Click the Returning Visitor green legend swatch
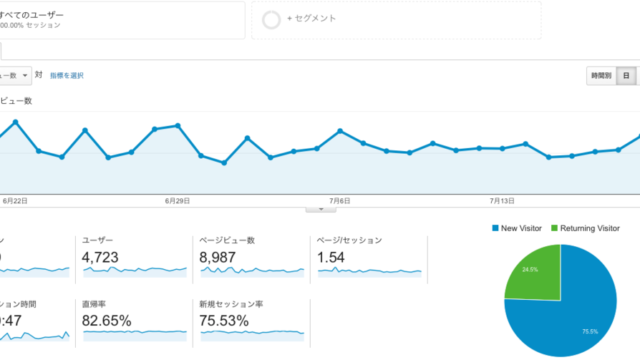The width and height of the screenshot is (640, 360). [x=554, y=228]
